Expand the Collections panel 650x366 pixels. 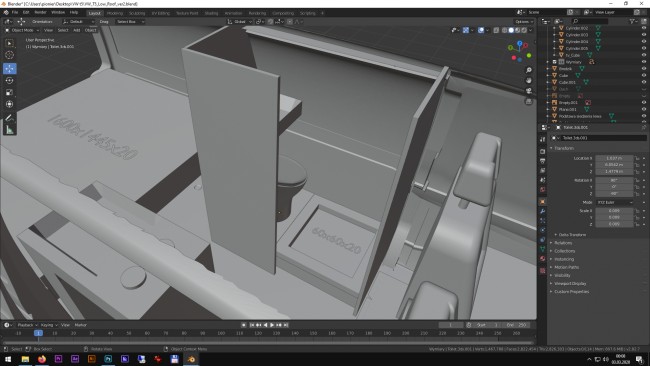point(564,251)
